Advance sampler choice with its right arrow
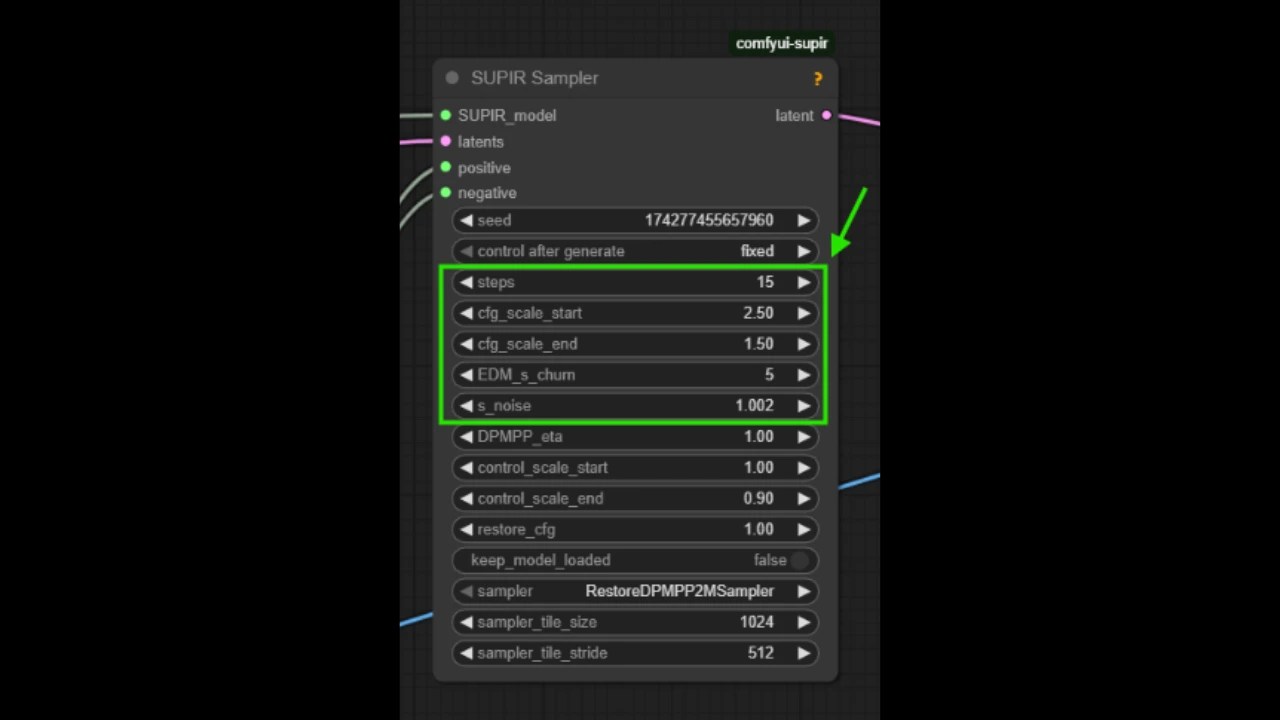Viewport: 1280px width, 720px height. [804, 591]
